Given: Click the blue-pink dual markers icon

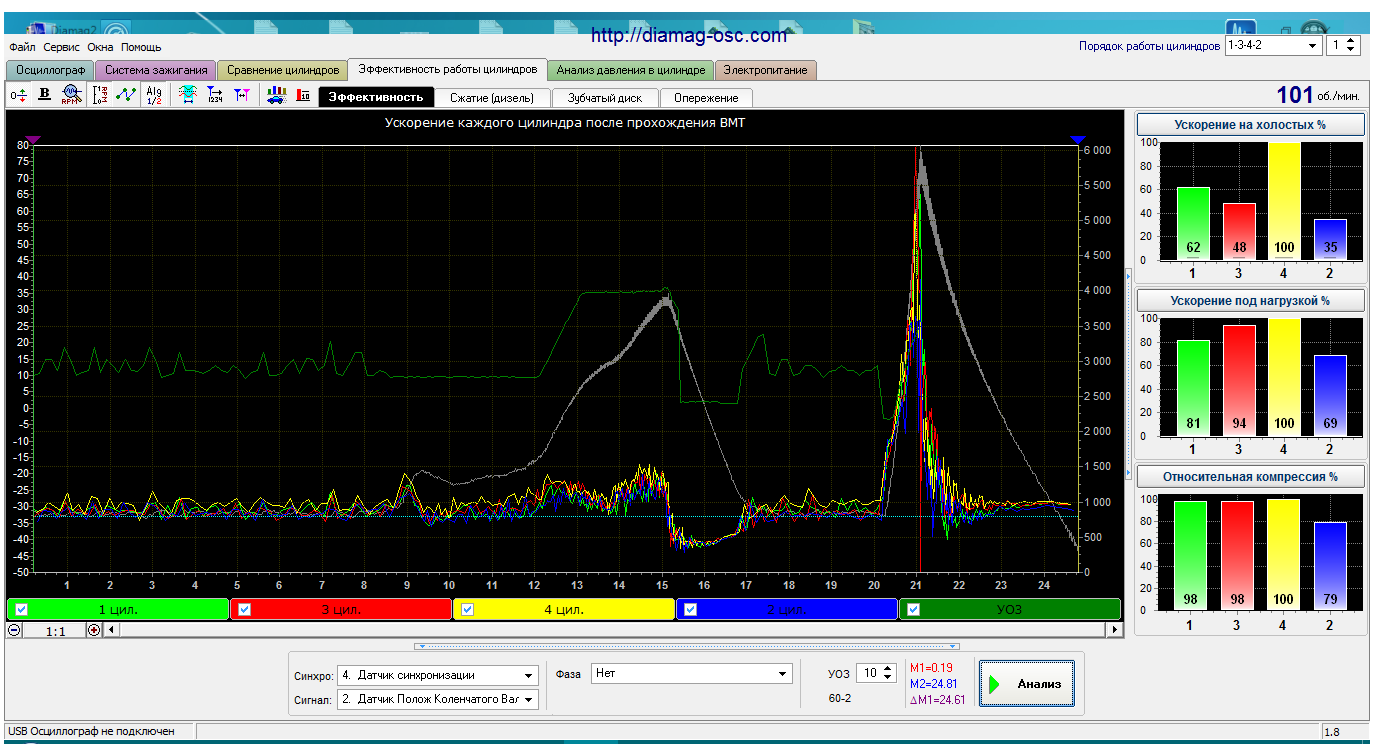Looking at the screenshot, I should tap(241, 94).
